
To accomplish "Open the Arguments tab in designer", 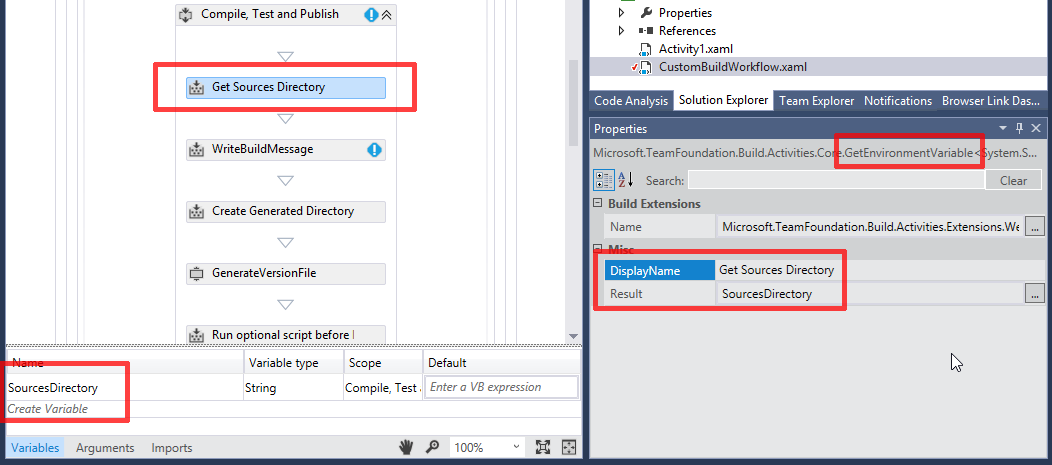I will (105, 448).
